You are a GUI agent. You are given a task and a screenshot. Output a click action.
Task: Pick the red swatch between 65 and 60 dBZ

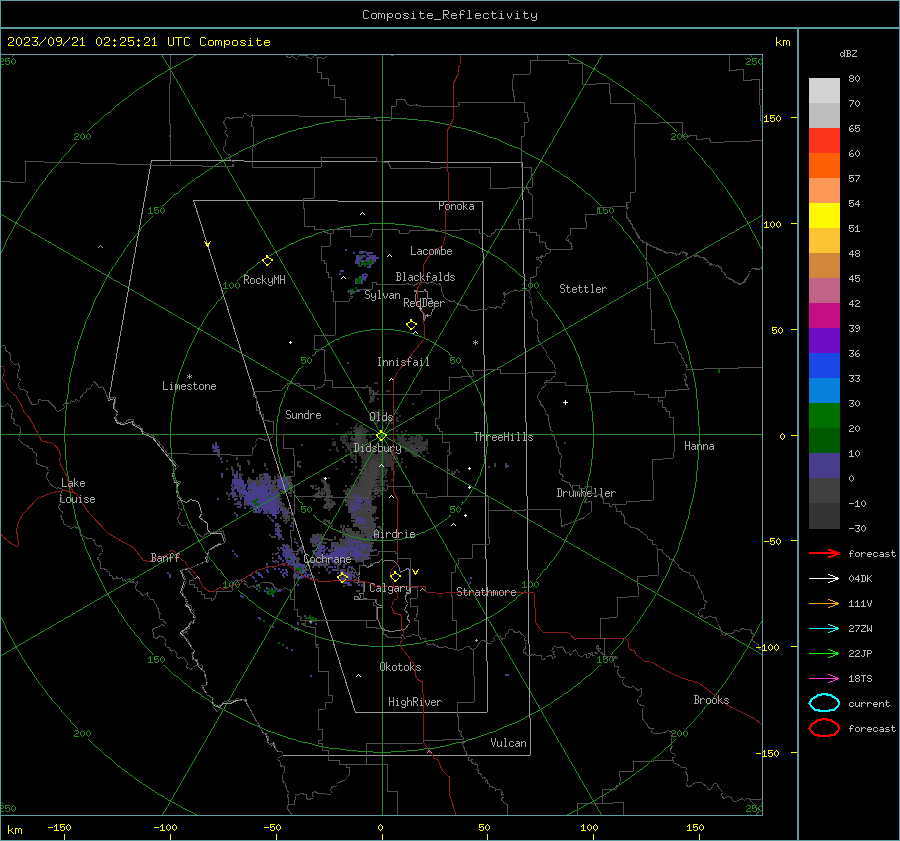[824, 140]
